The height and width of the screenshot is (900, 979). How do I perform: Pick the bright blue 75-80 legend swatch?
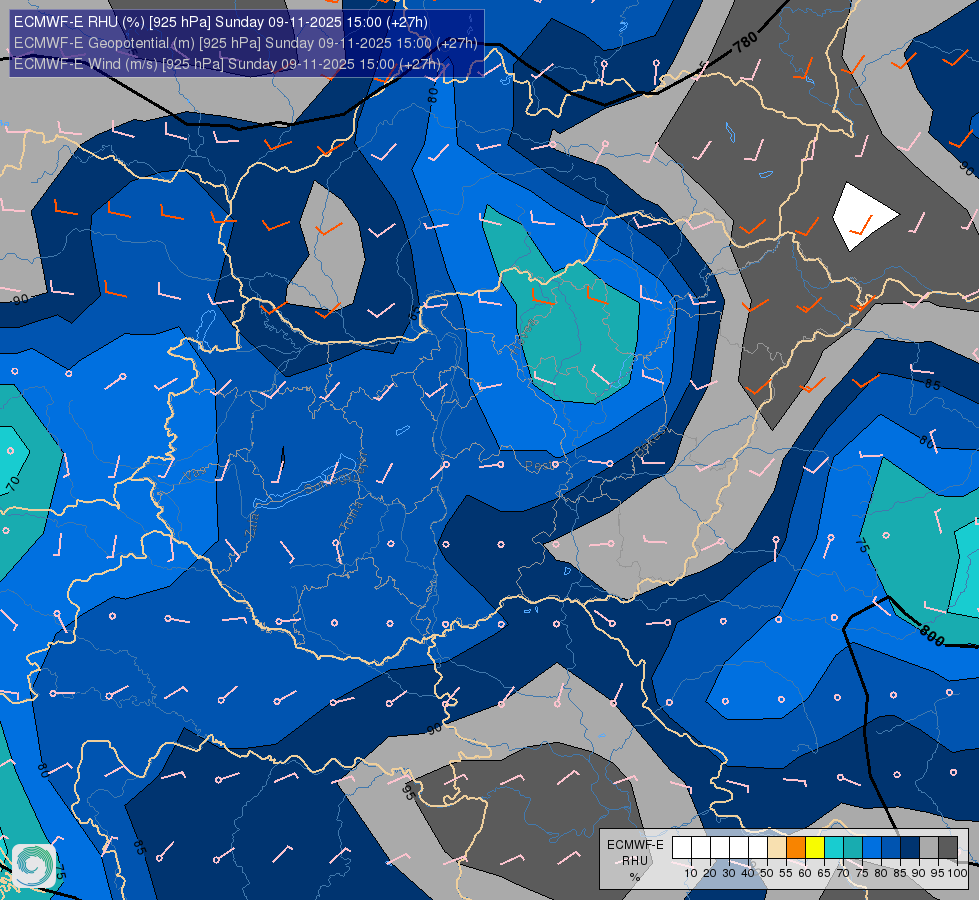click(x=872, y=847)
